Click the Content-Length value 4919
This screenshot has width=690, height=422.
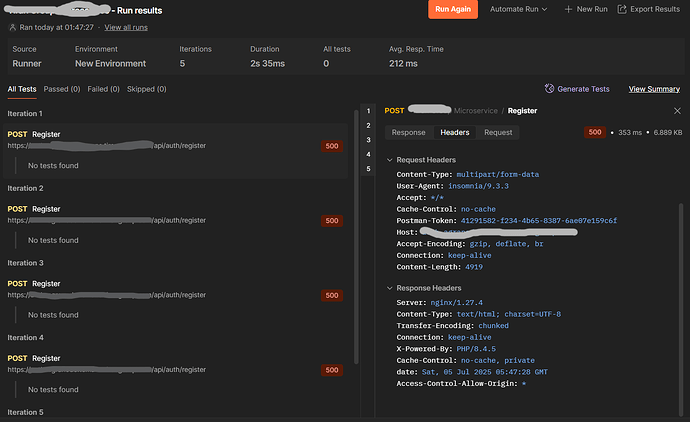coord(474,267)
